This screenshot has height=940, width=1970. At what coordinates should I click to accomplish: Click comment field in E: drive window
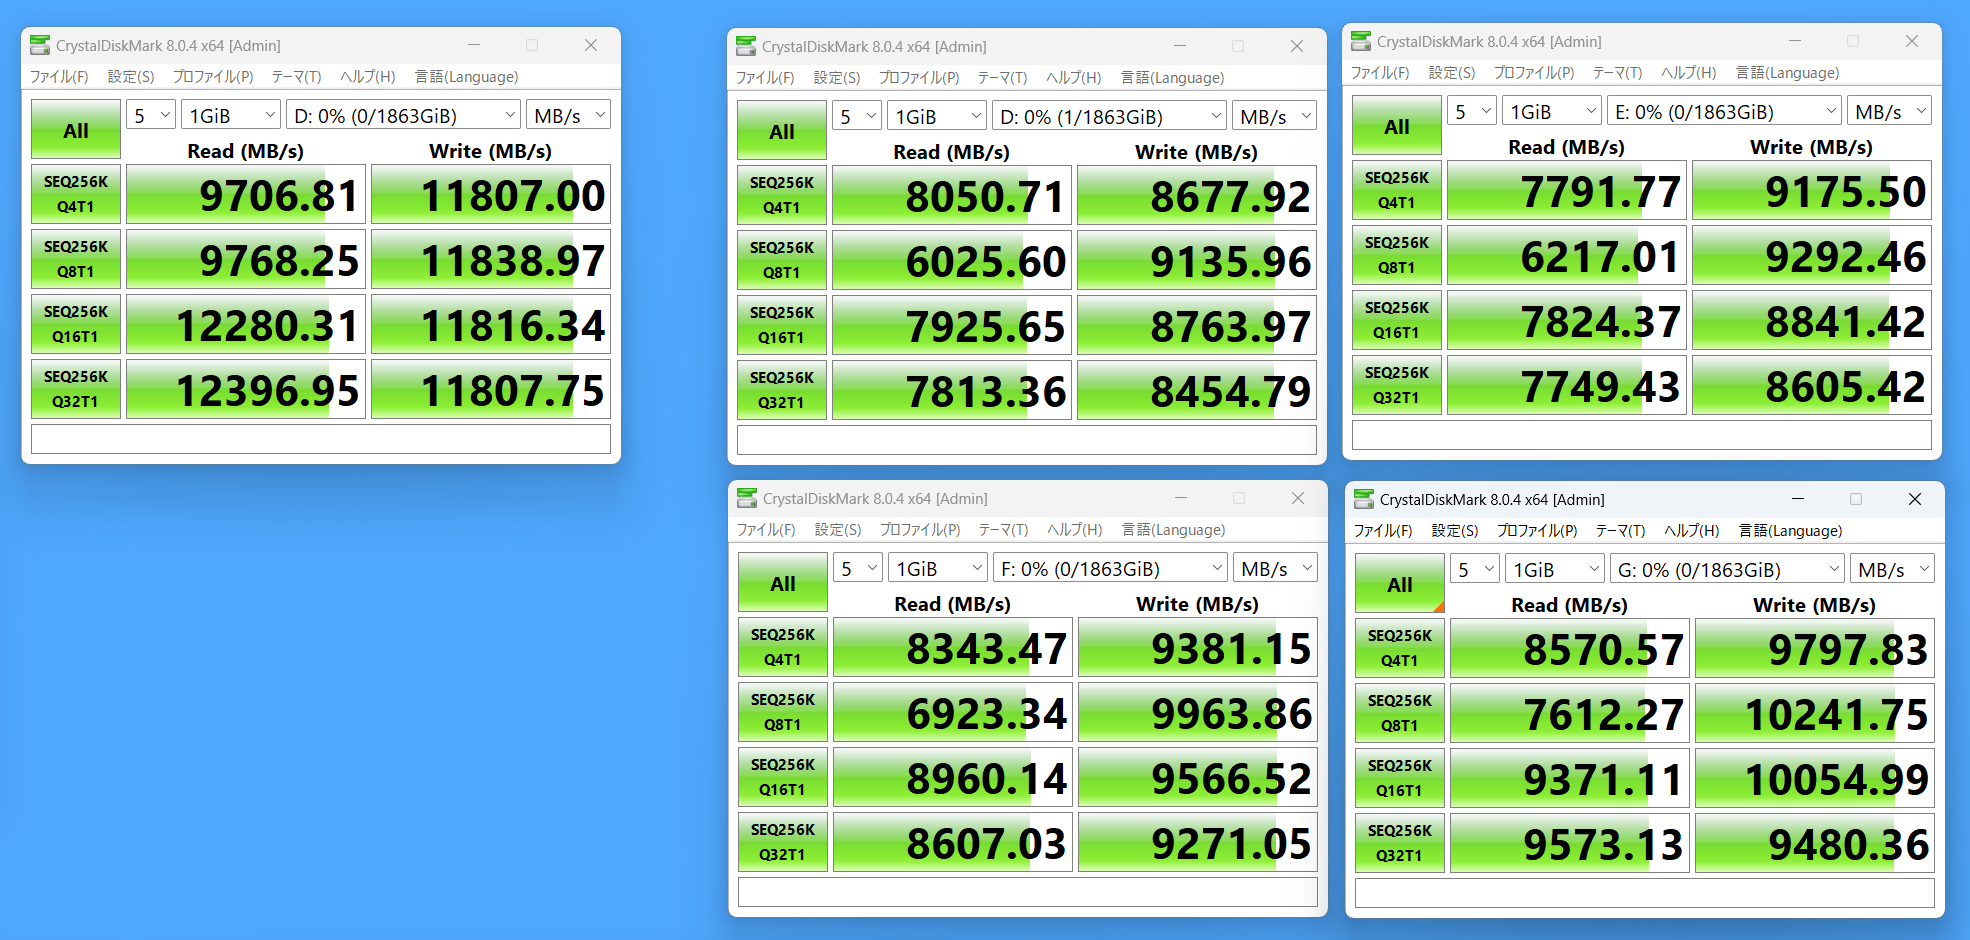click(1642, 435)
